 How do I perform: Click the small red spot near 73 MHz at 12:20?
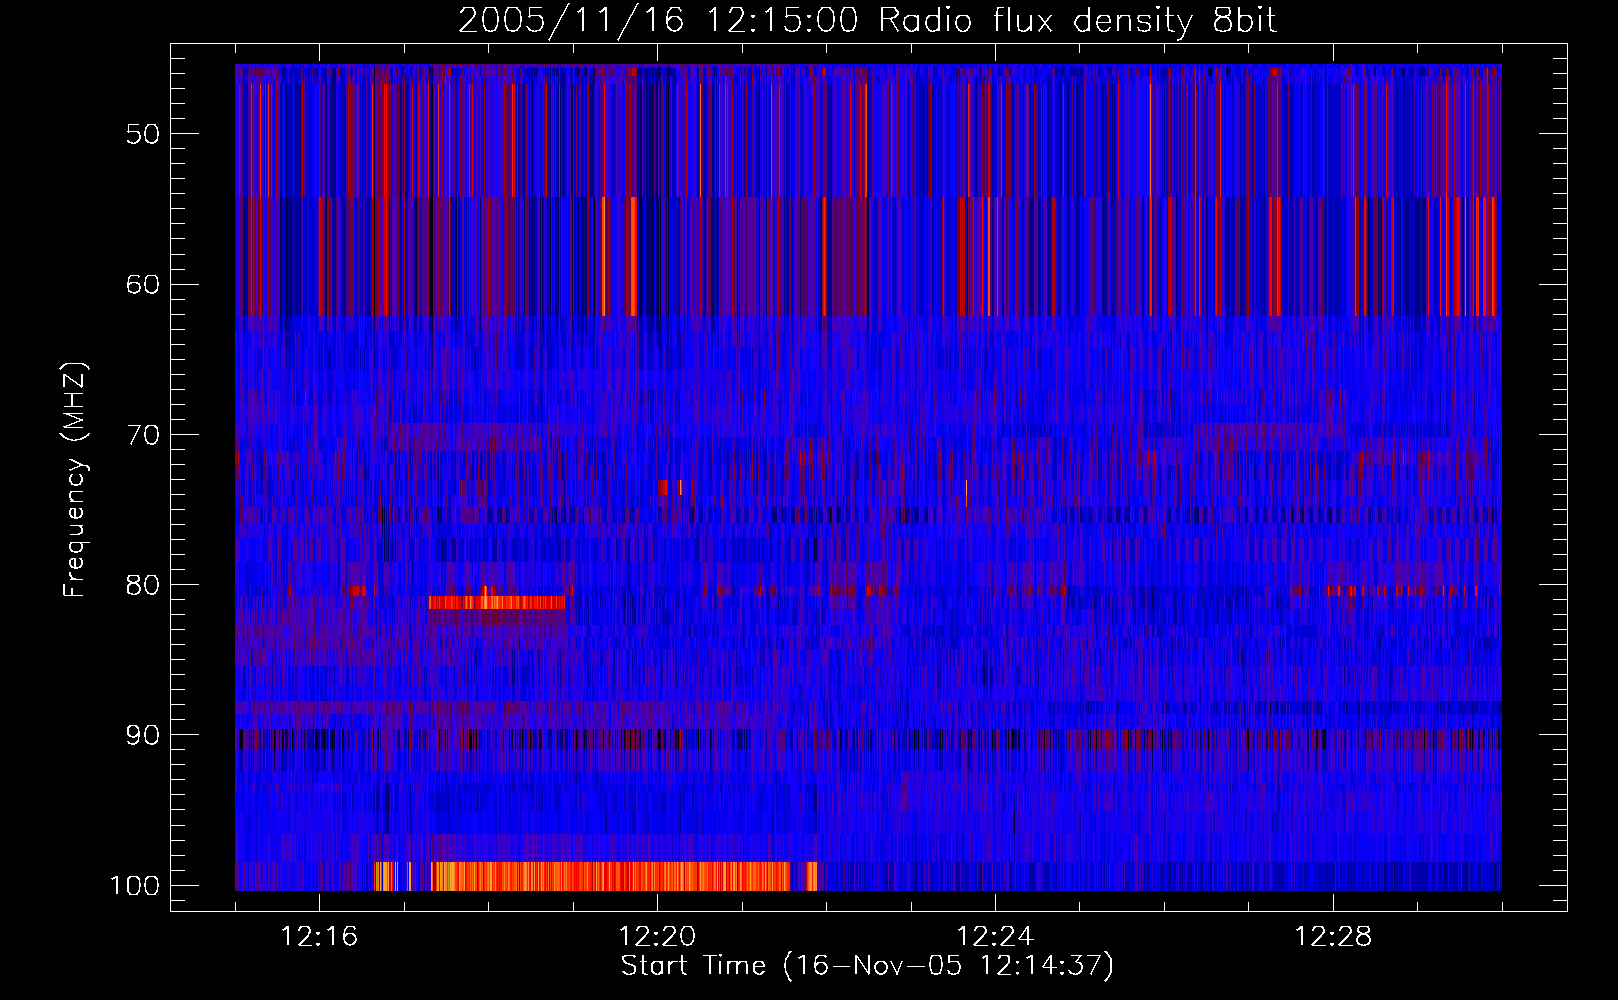coord(663,487)
